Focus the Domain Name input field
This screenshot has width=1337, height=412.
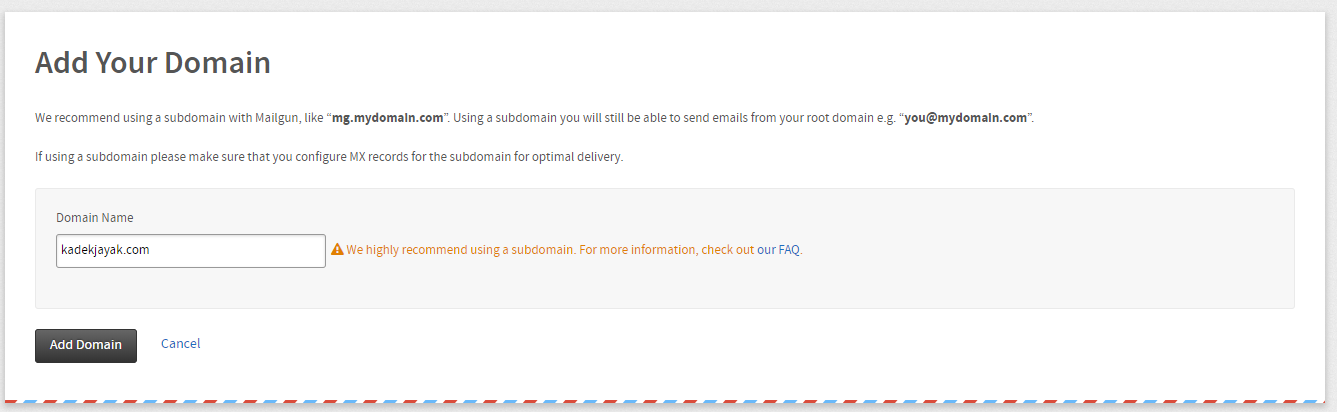click(x=190, y=251)
